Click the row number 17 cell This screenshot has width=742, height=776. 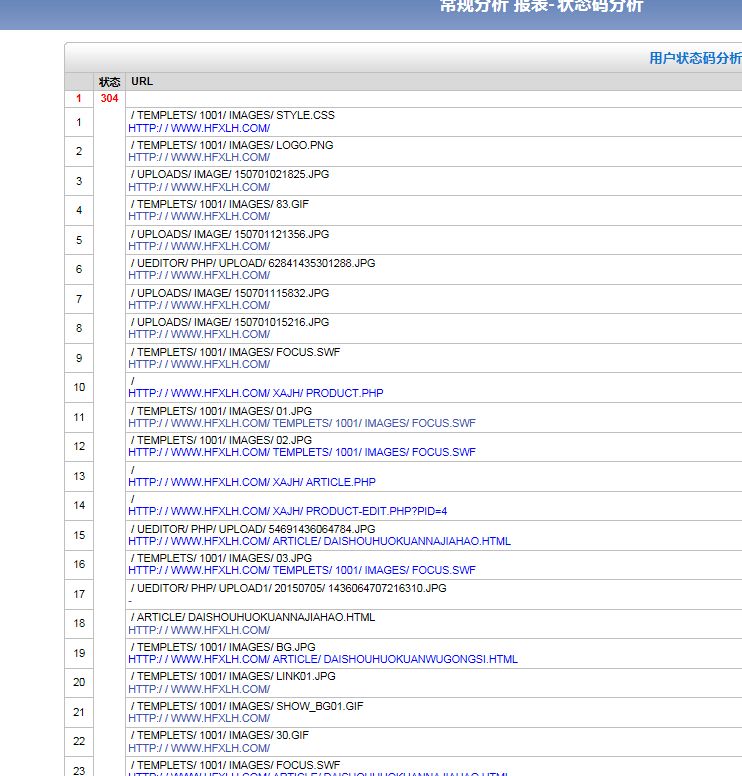(x=79, y=594)
